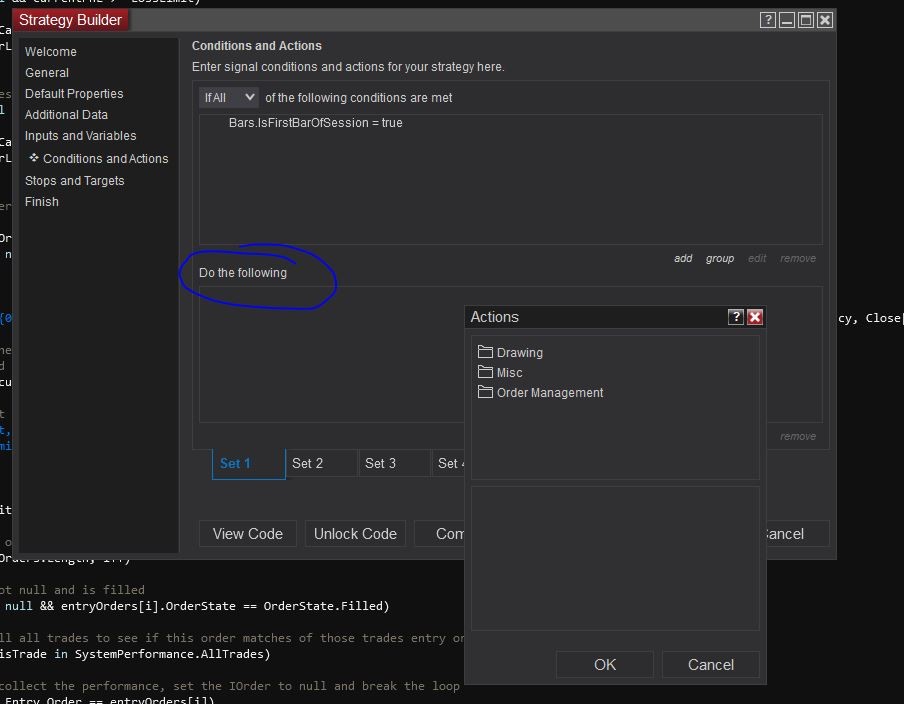Click OK in the Actions dialog
This screenshot has width=904, height=704.
[605, 665]
